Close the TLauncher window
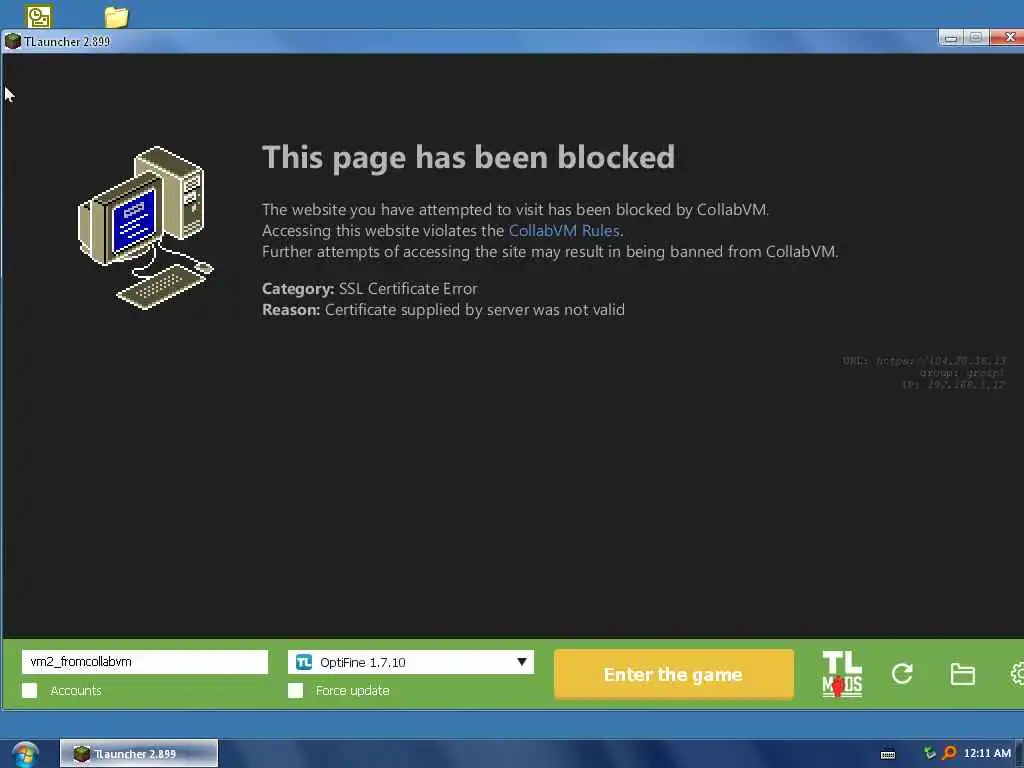Viewport: 1024px width, 768px height. (x=1007, y=38)
